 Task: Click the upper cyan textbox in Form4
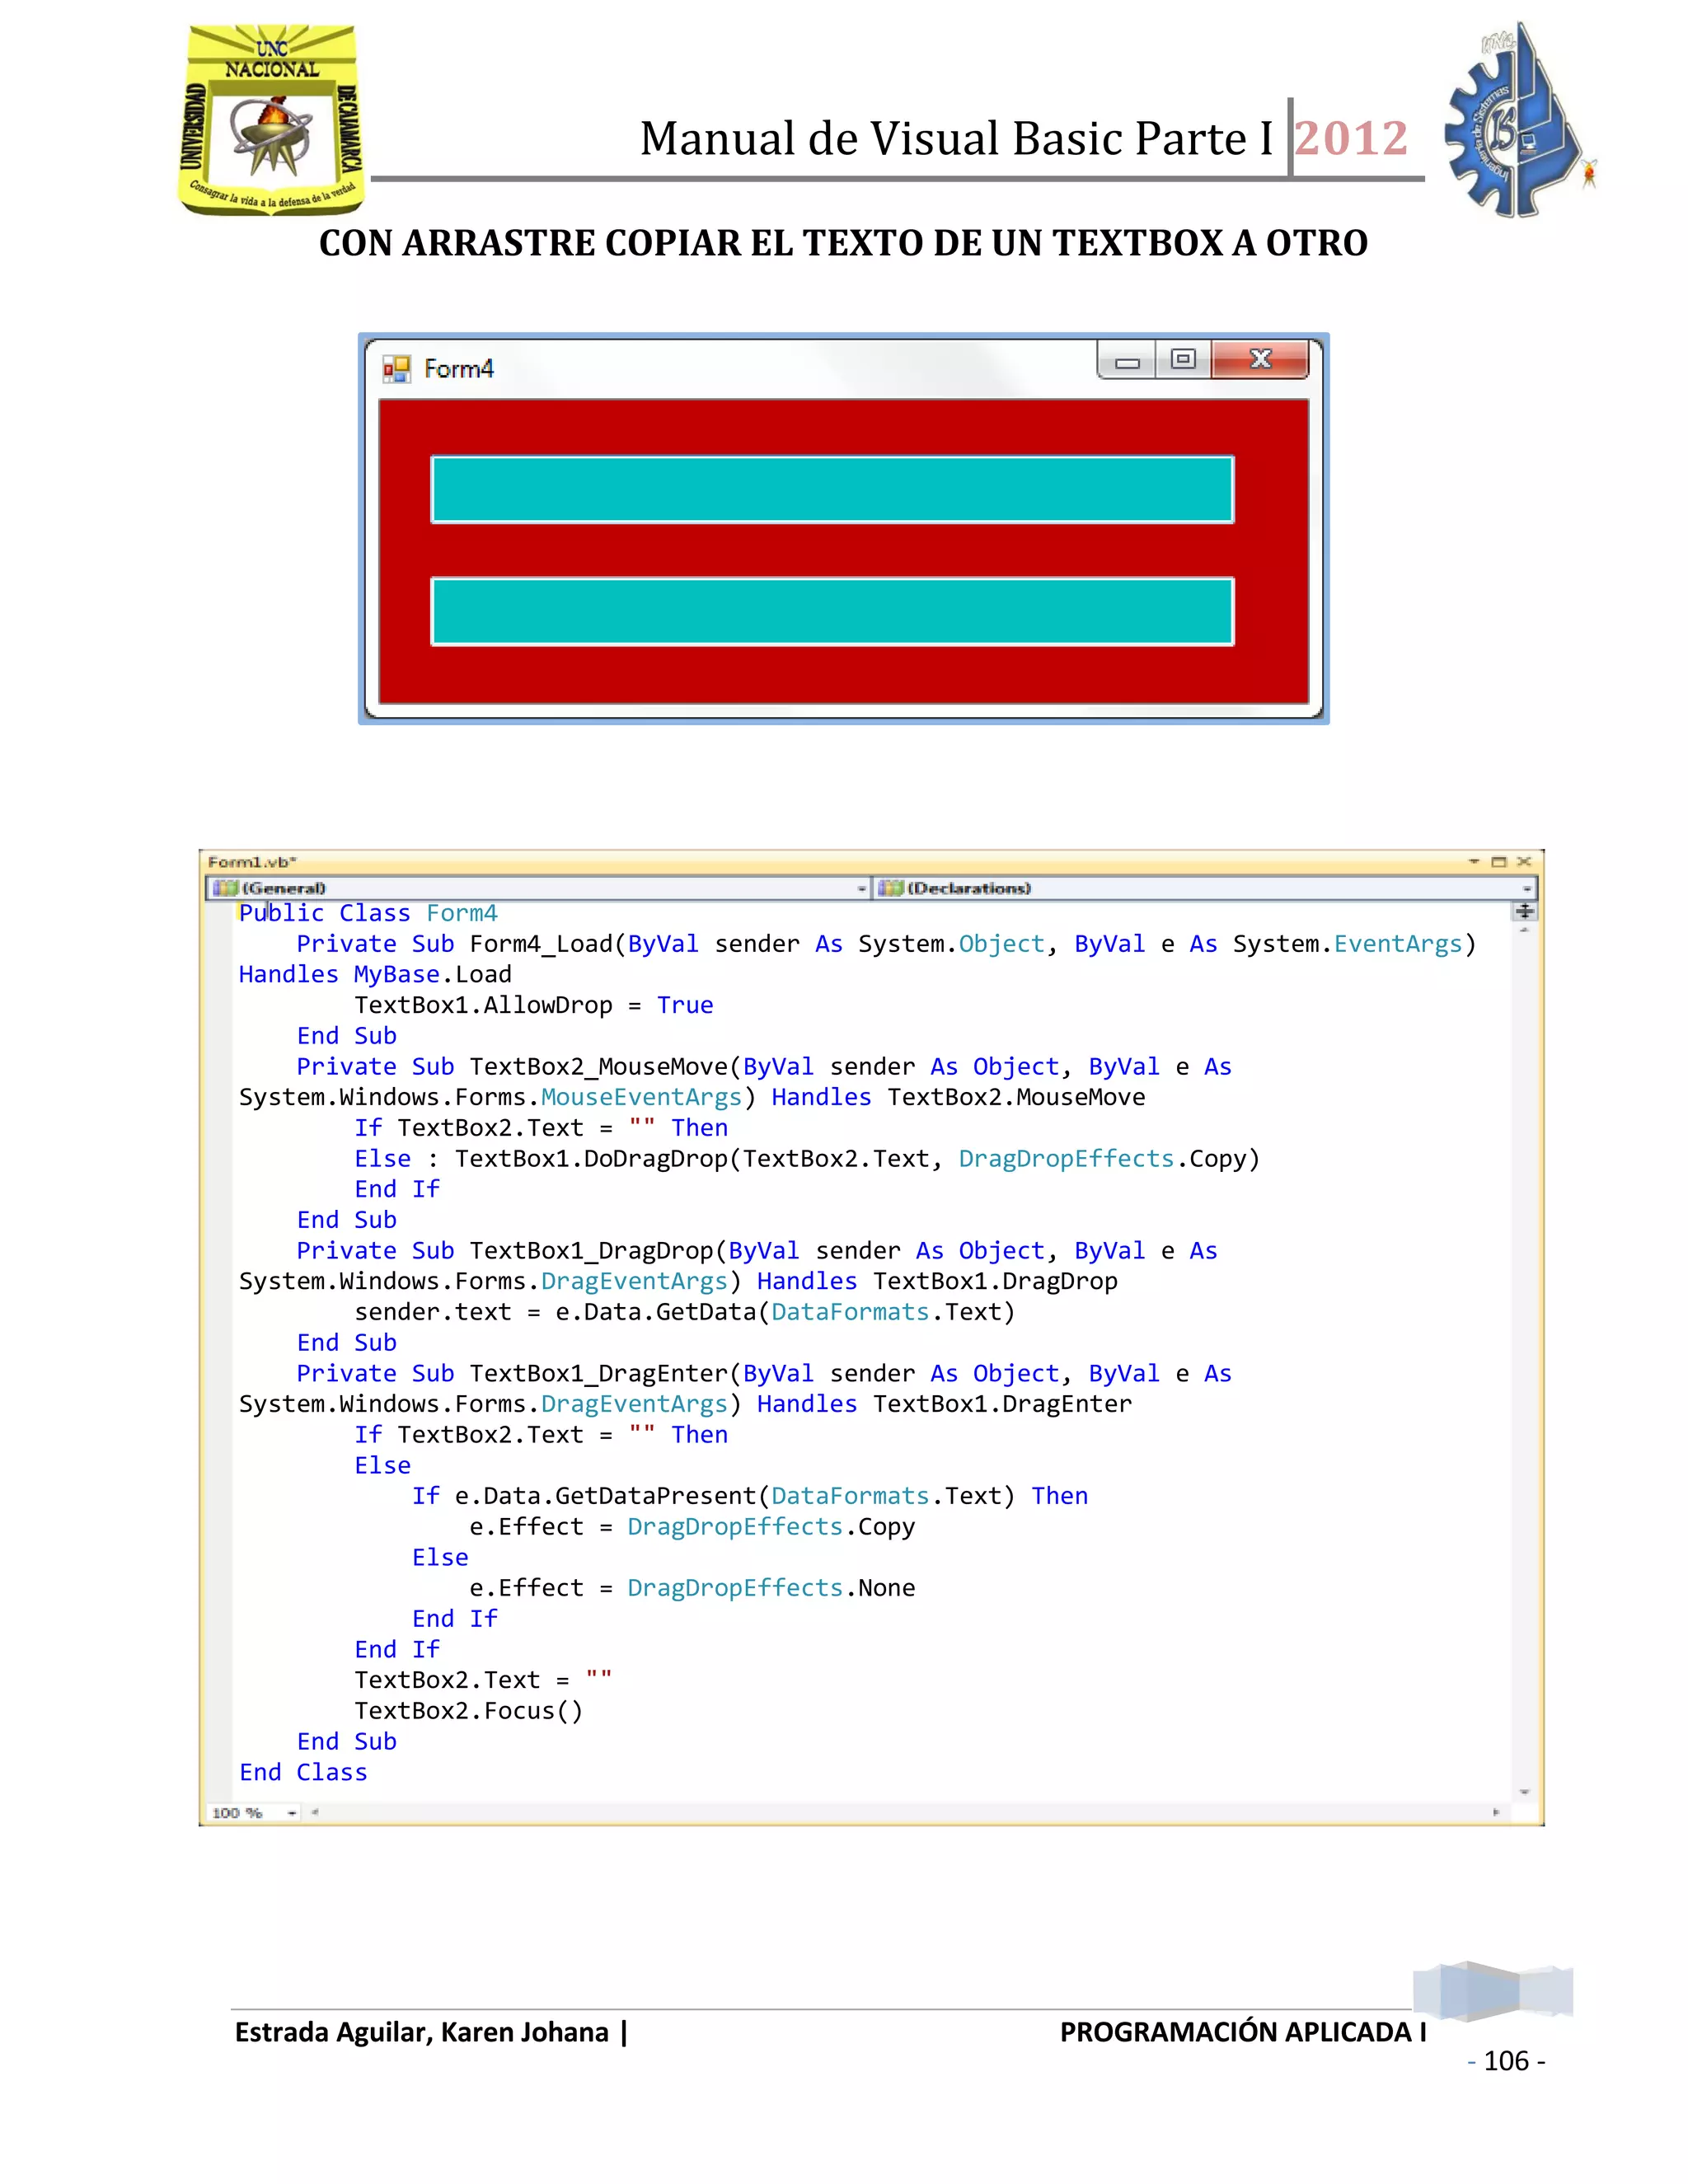coord(832,489)
